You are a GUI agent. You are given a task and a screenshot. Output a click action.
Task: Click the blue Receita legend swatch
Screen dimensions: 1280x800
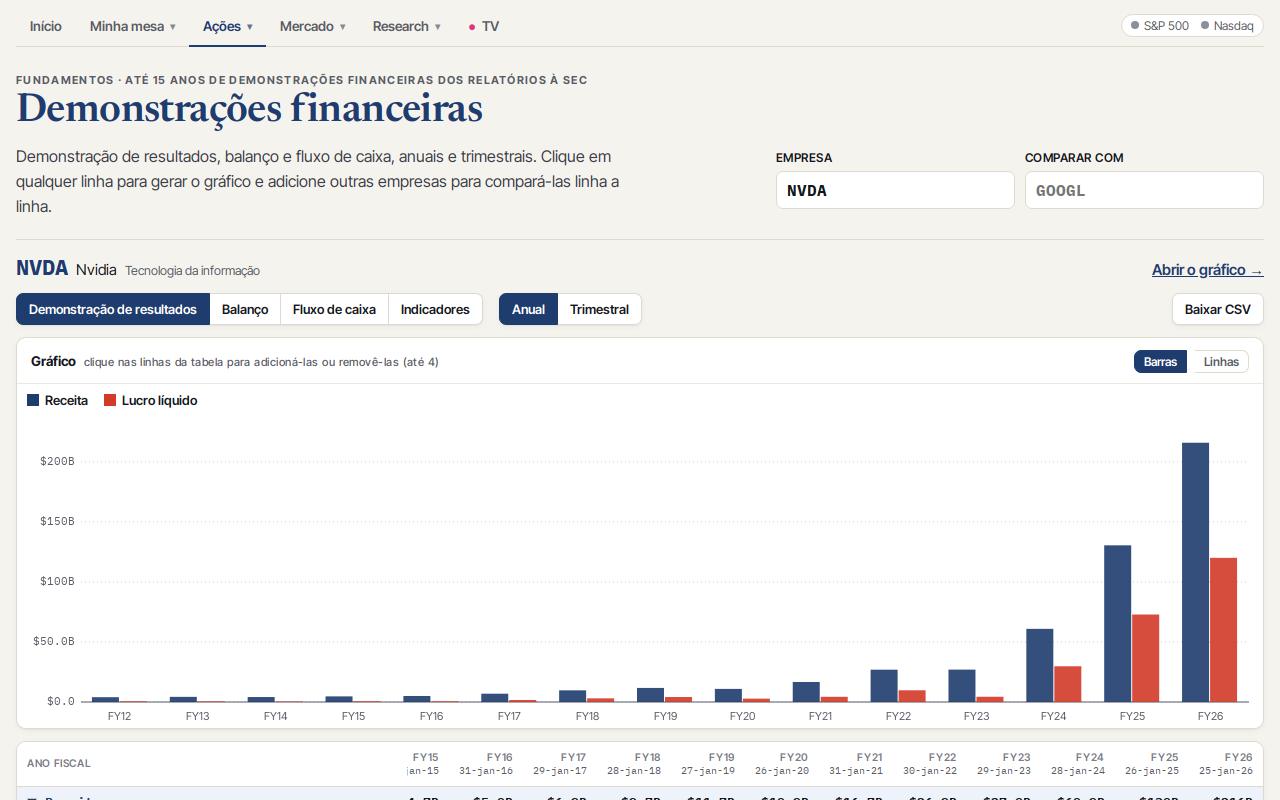coord(33,400)
